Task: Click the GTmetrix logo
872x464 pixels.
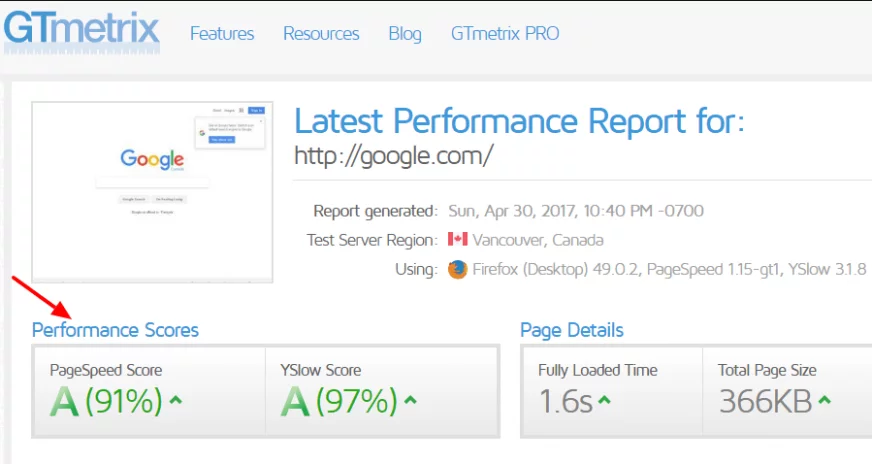Action: 82,32
